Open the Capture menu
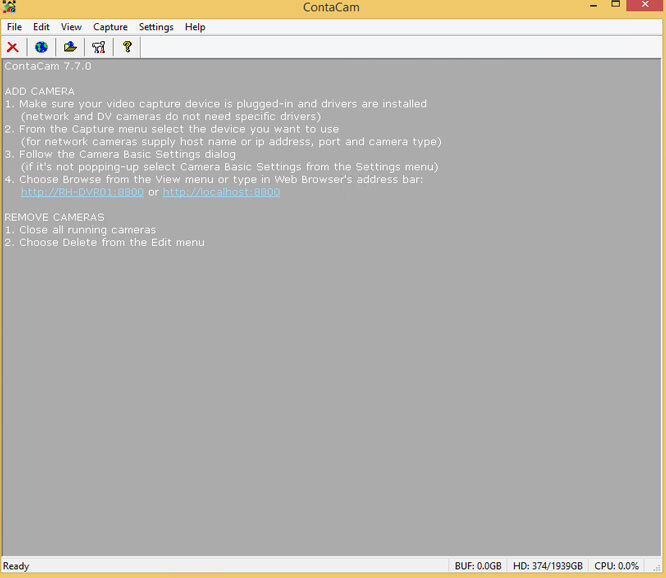 [x=110, y=27]
